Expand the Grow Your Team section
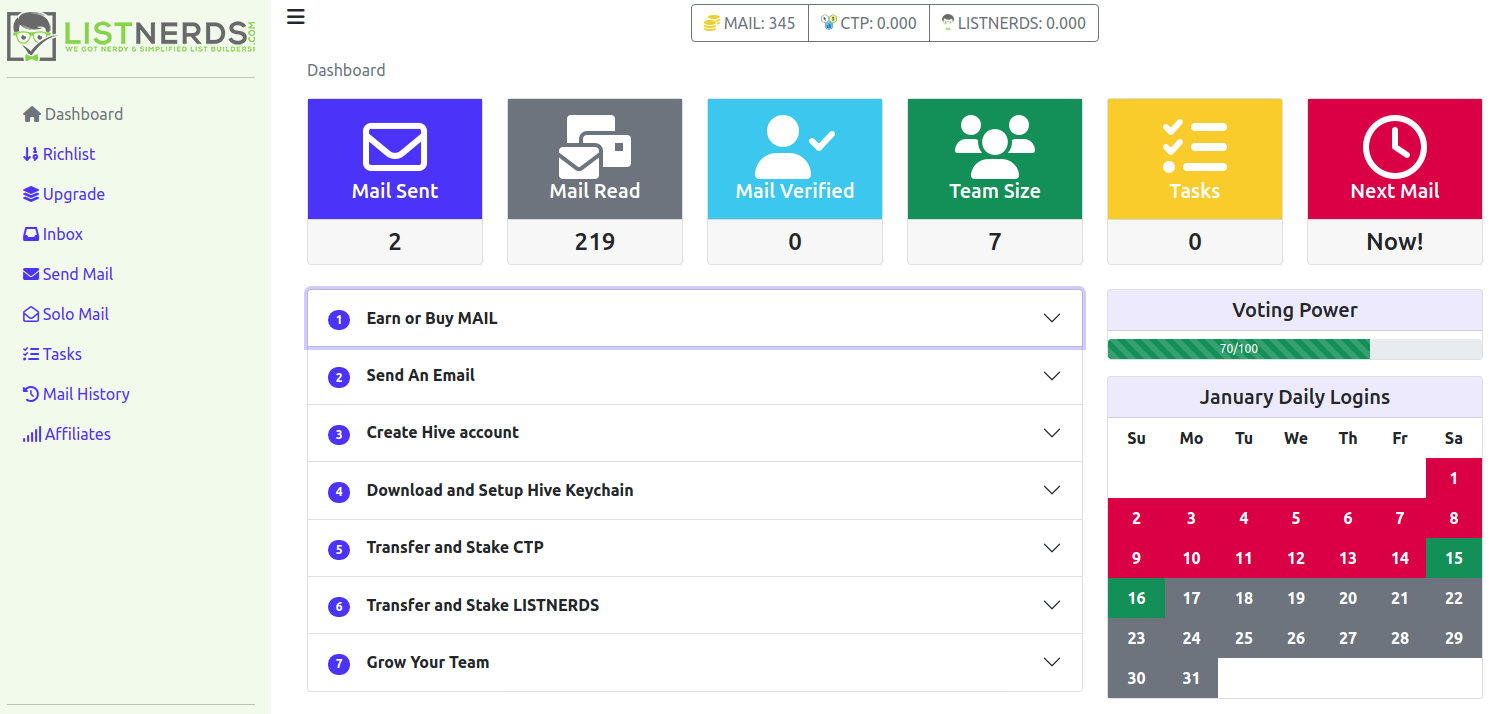 click(695, 662)
